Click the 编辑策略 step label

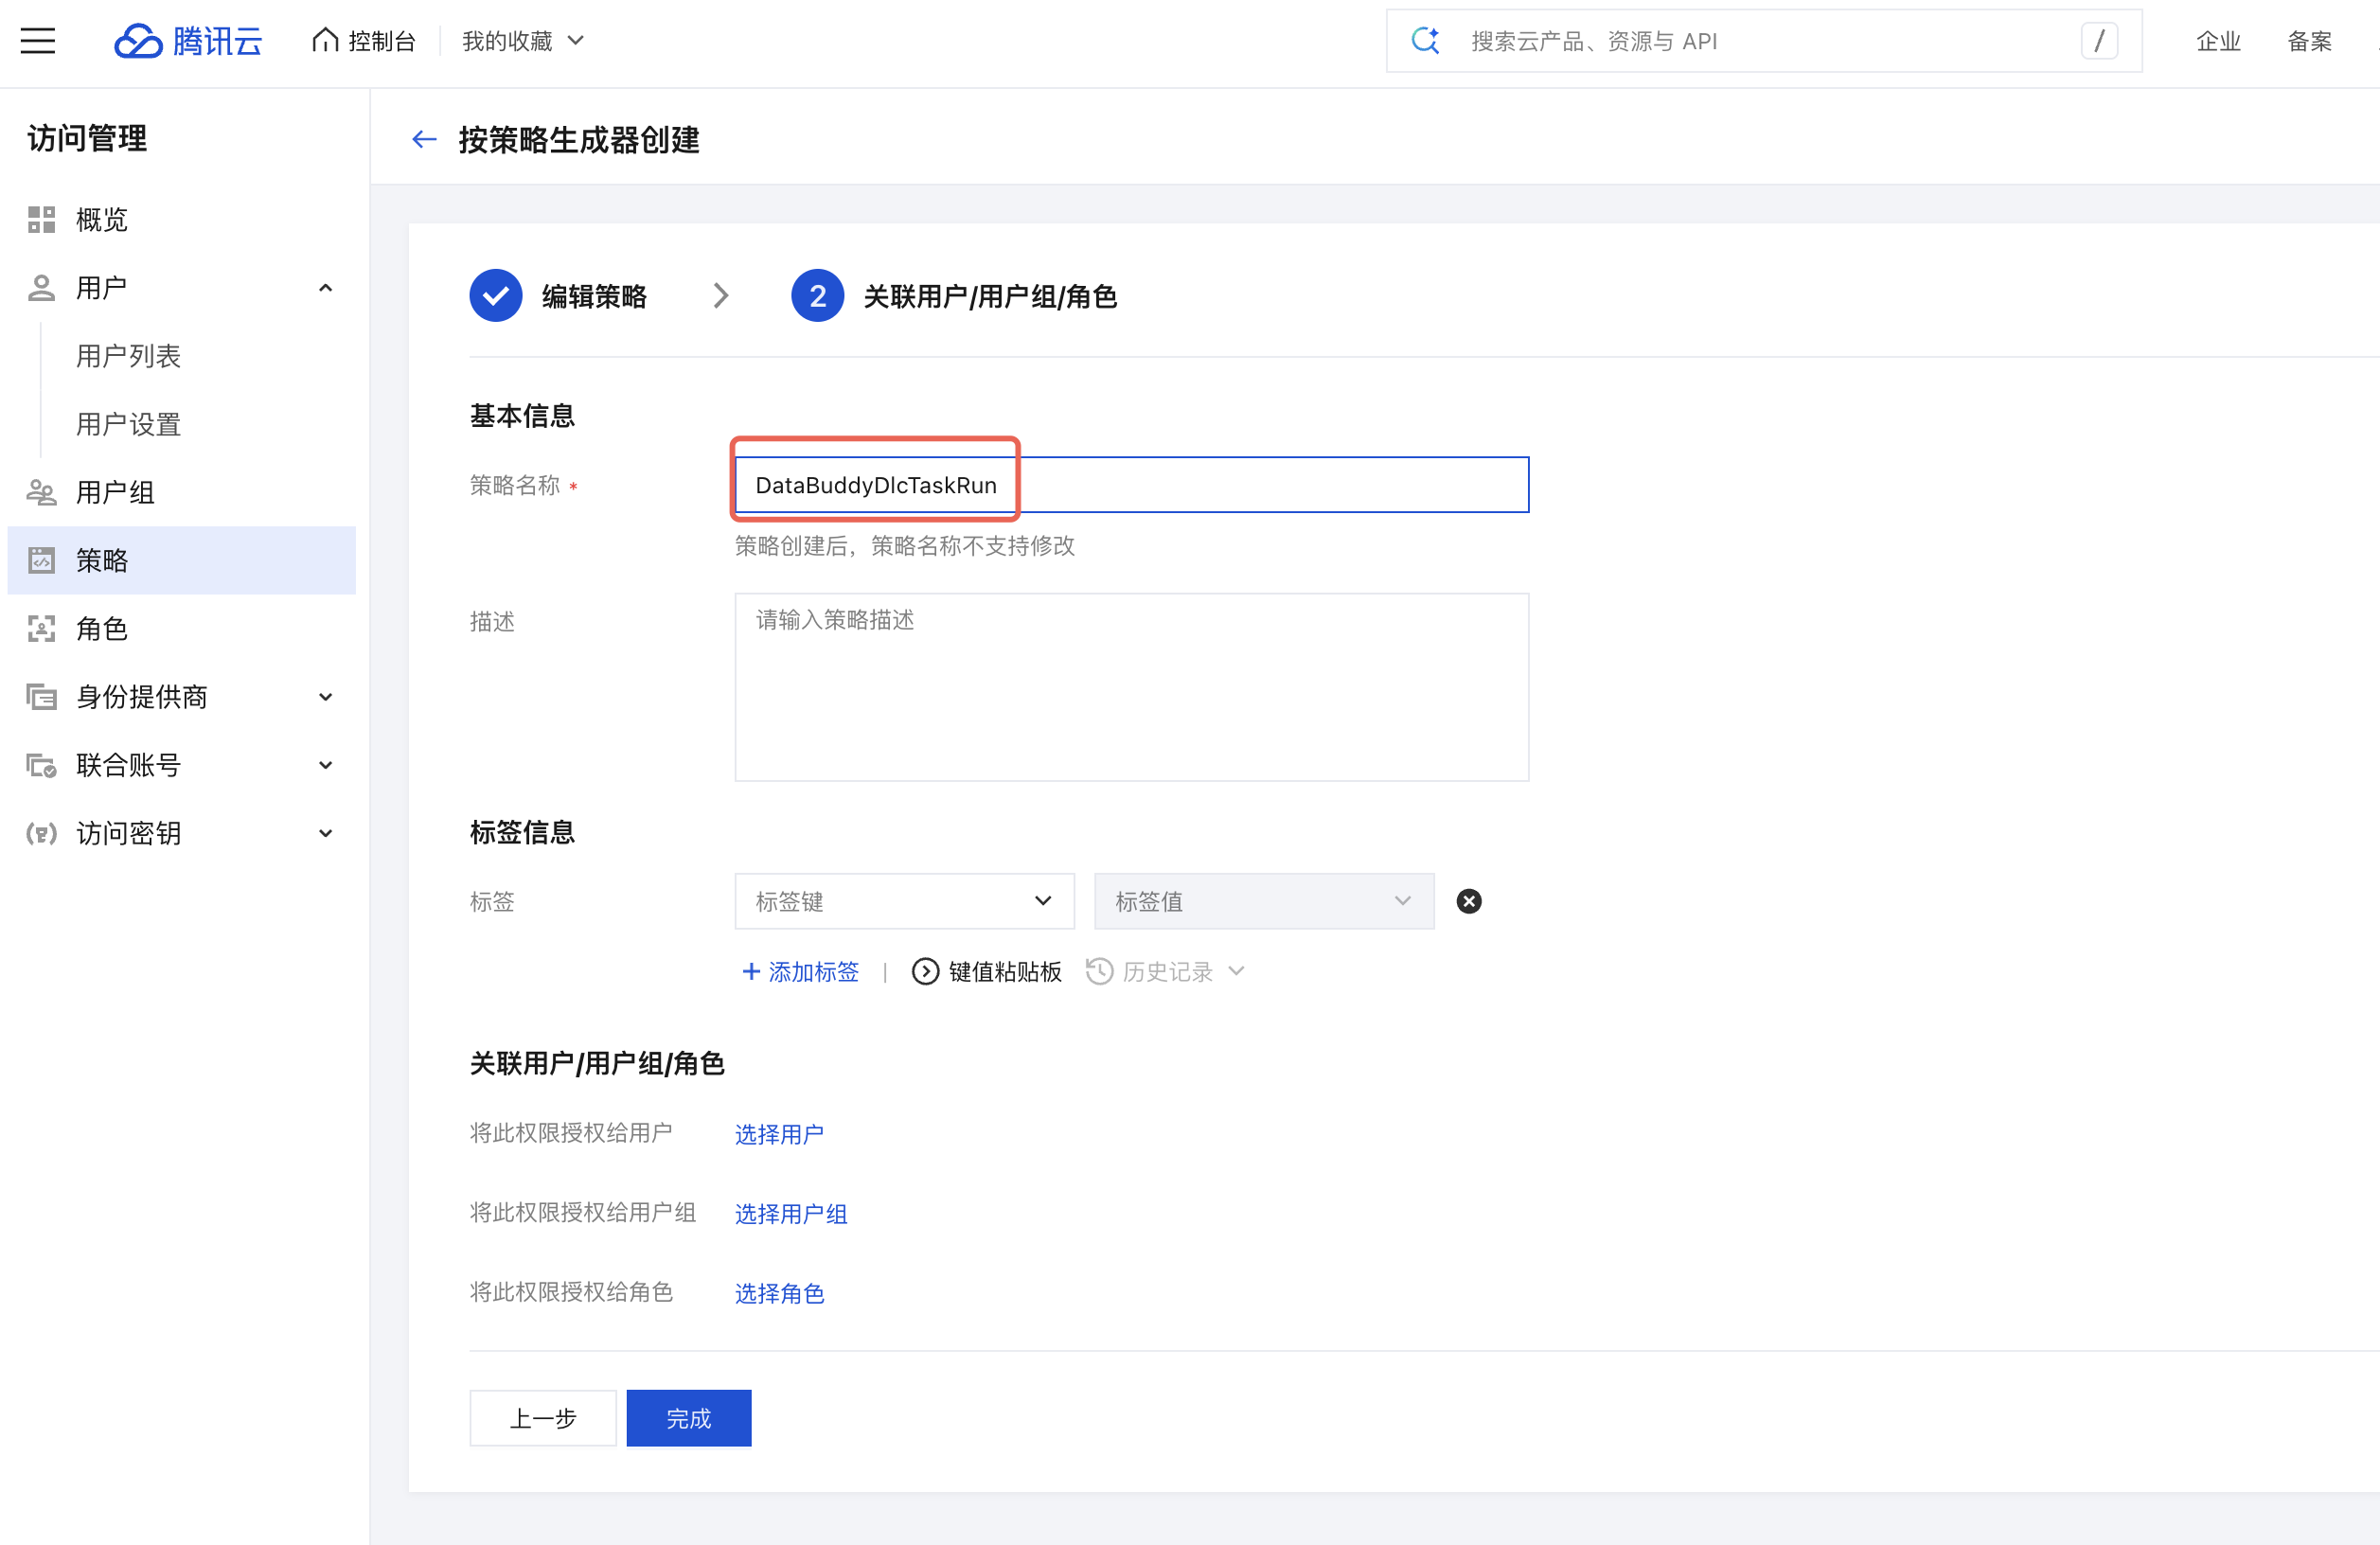point(594,296)
